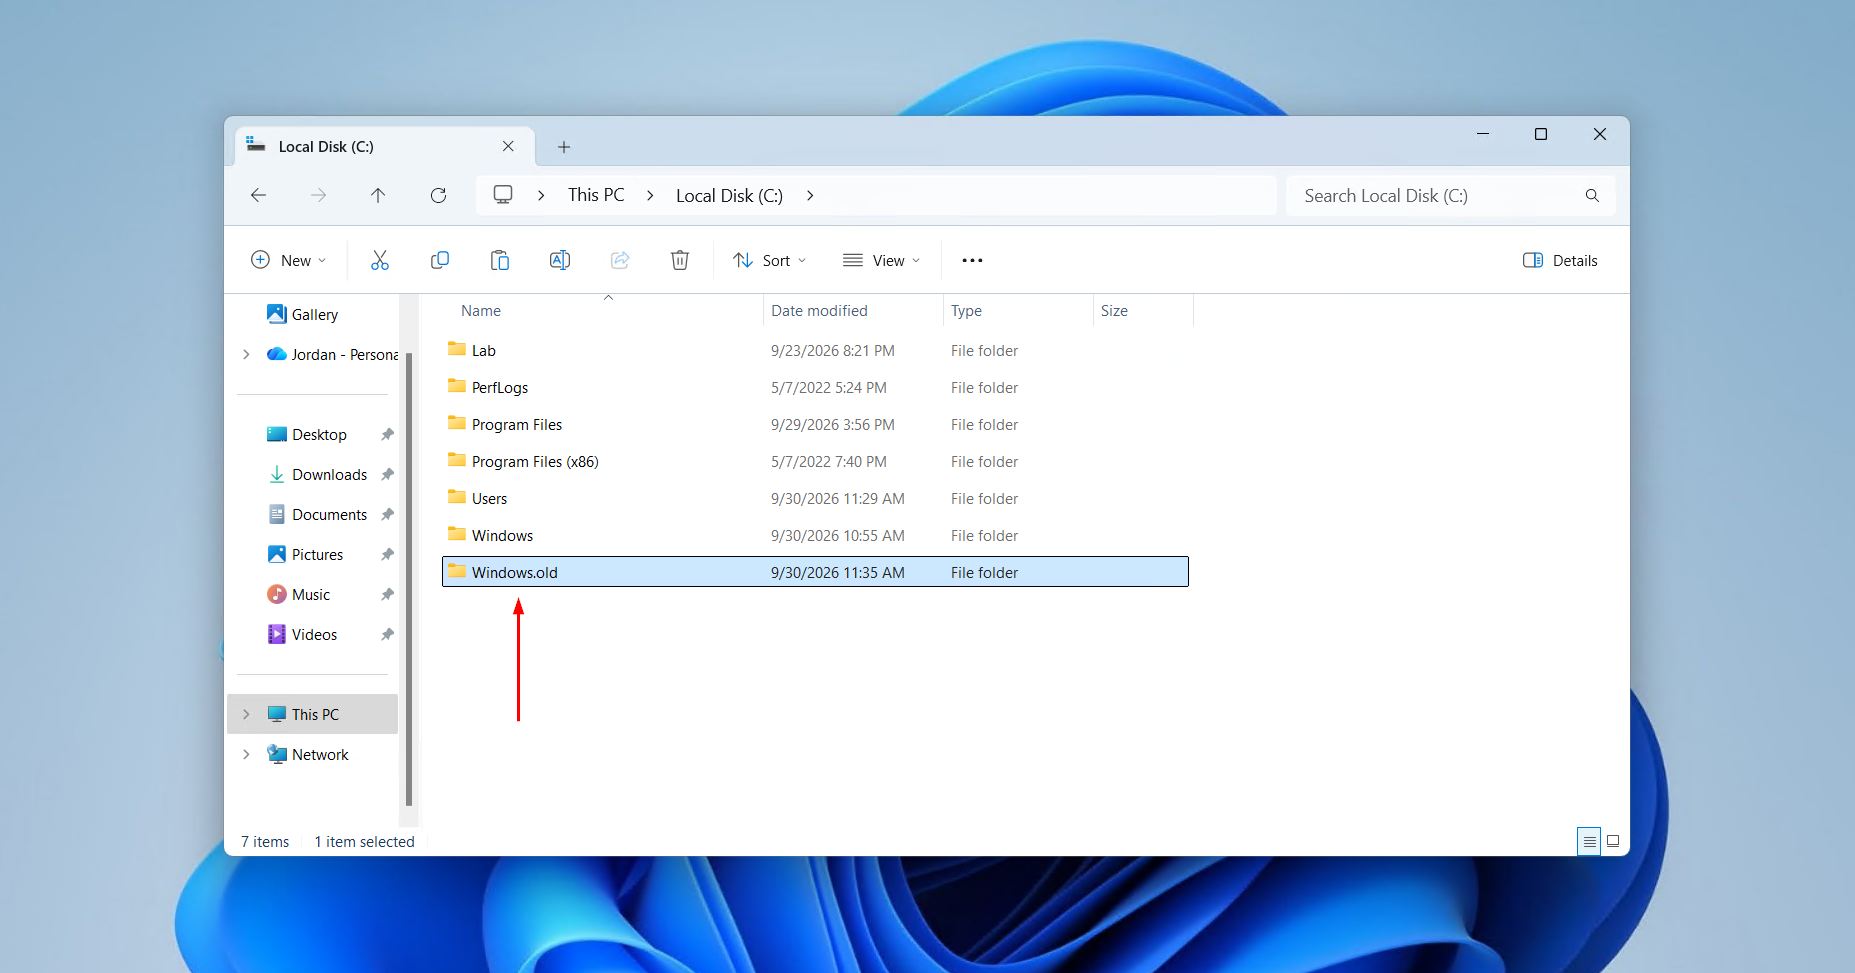1855x973 pixels.
Task: Click Local Disk (C:) breadcrumb segment
Action: 729,195
